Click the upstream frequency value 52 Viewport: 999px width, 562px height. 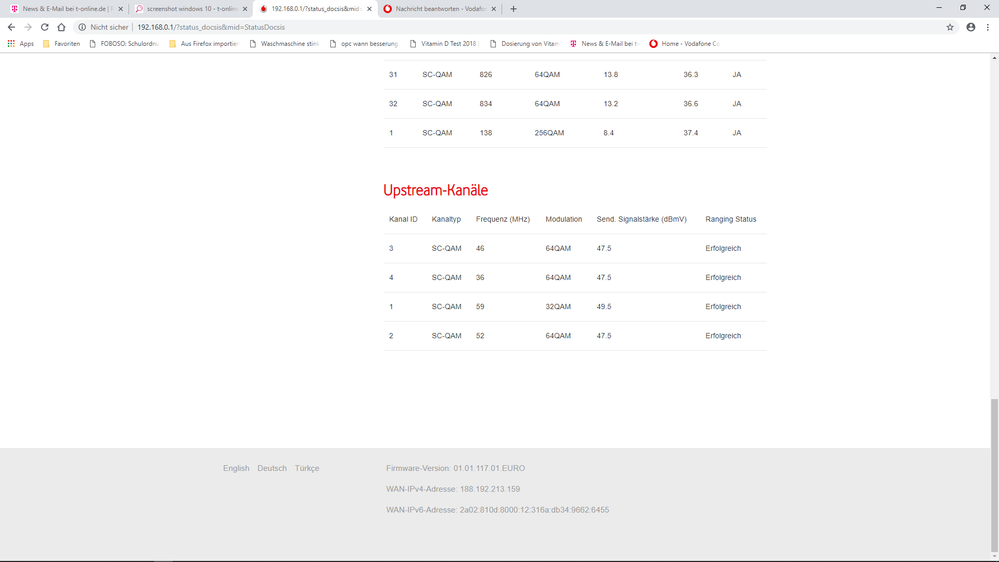click(x=480, y=336)
